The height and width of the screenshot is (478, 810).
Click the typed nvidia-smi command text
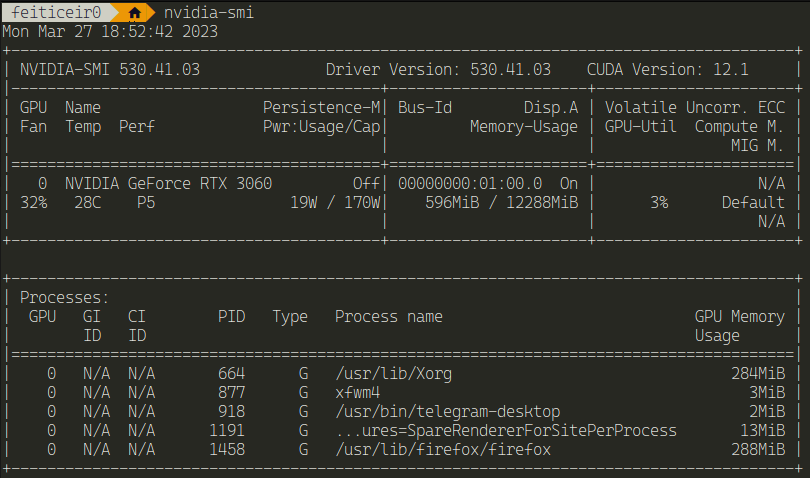pyautogui.click(x=209, y=12)
